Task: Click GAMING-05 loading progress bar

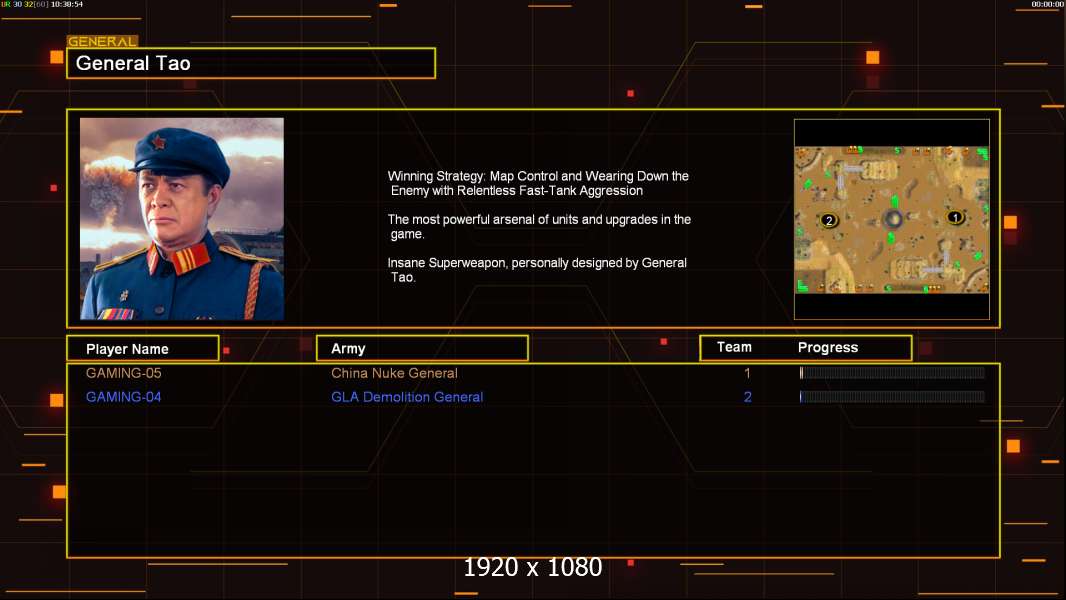Action: [892, 372]
